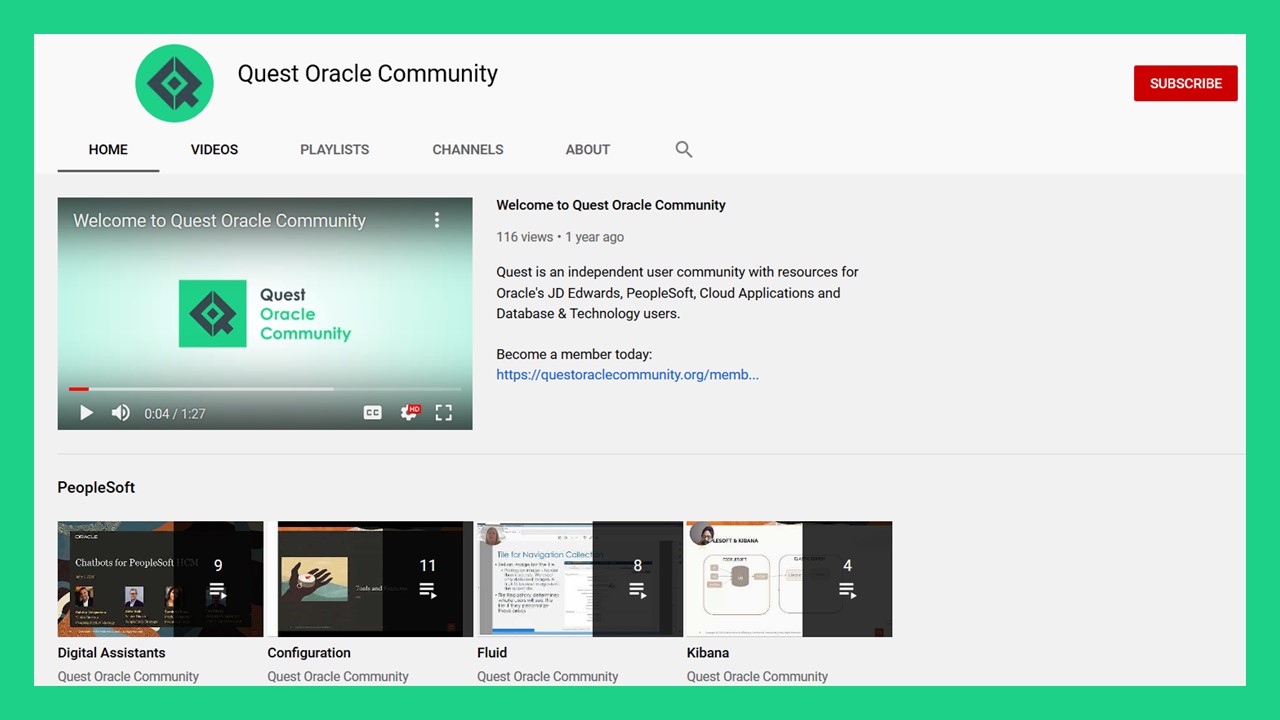Image resolution: width=1280 pixels, height=720 pixels.
Task: Click the Kibana playlist title
Action: coord(708,653)
